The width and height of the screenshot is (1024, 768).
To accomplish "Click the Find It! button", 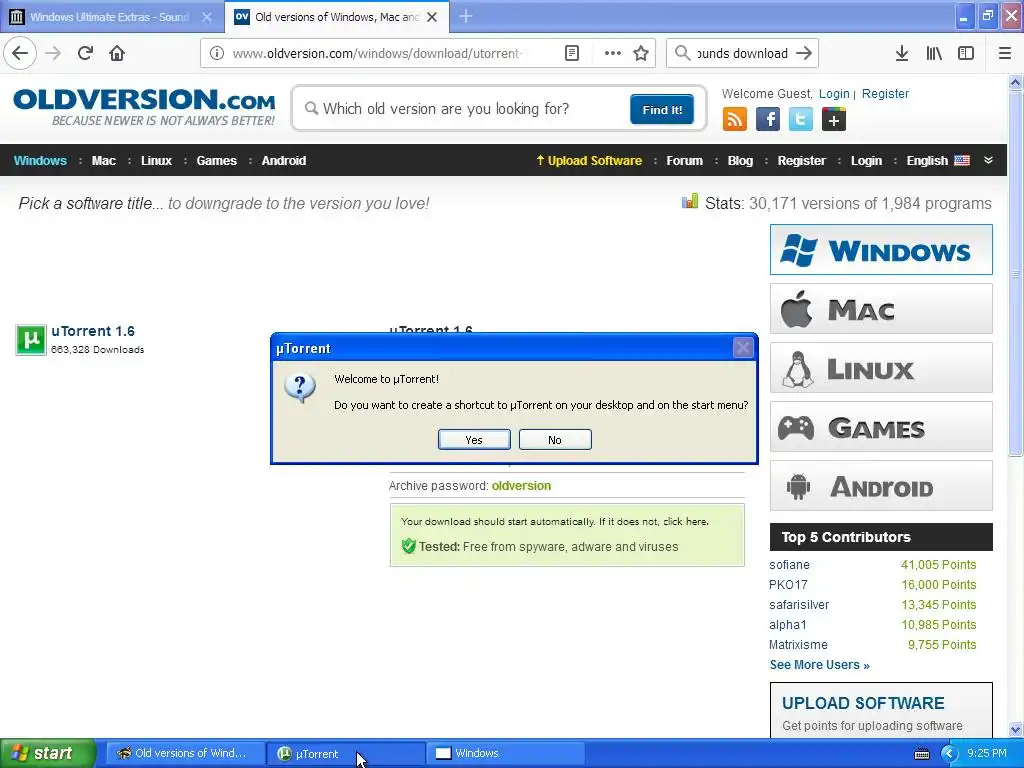I will tap(662, 109).
